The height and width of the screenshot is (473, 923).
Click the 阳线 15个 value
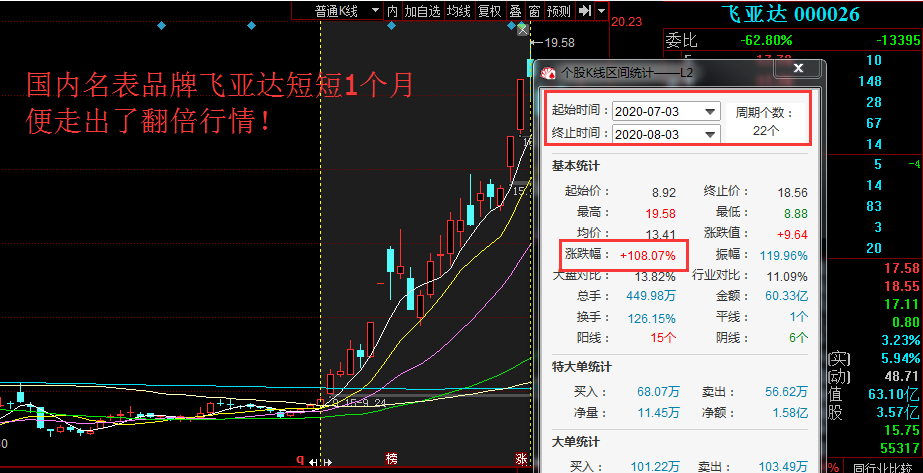[663, 338]
